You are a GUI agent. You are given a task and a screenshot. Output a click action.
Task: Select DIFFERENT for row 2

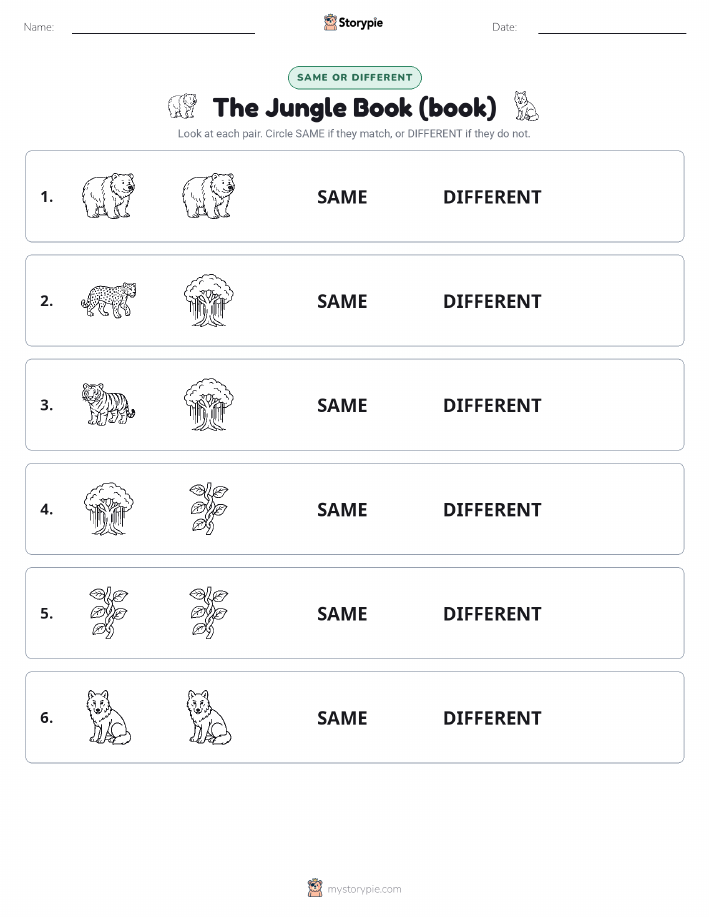pos(492,301)
